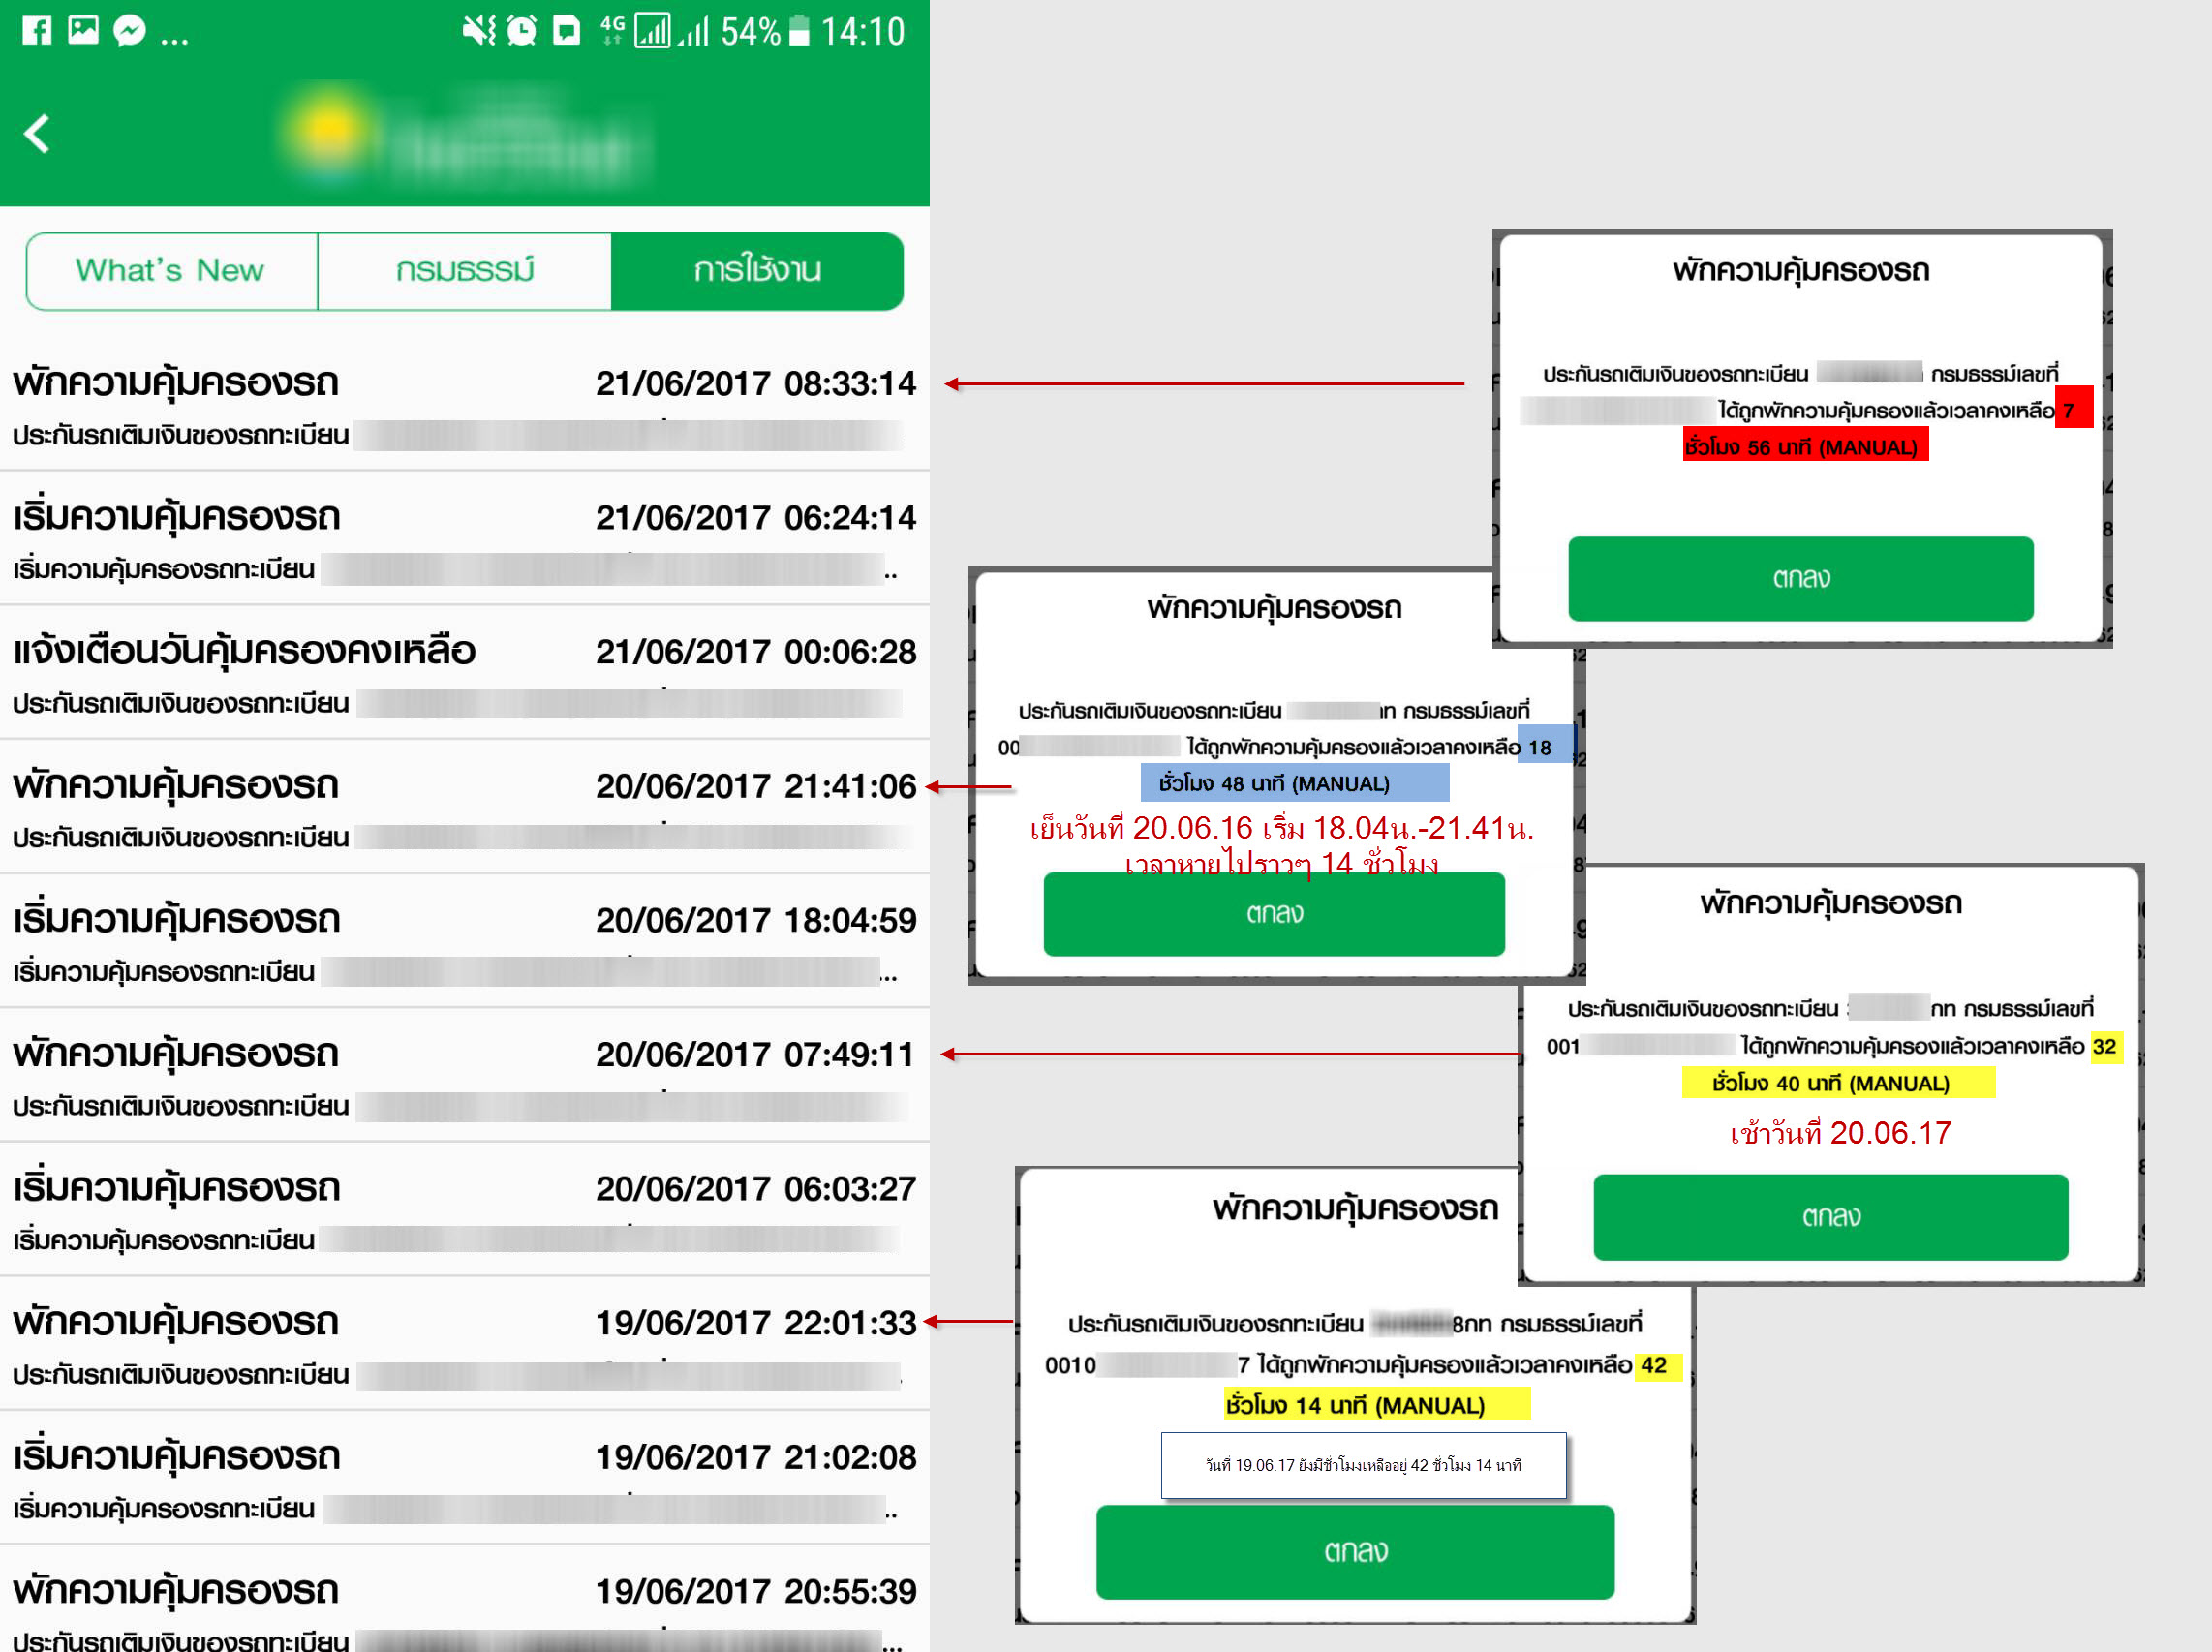Tap the back arrow in green header
Image resolution: width=2212 pixels, height=1652 pixels.
pyautogui.click(x=37, y=133)
